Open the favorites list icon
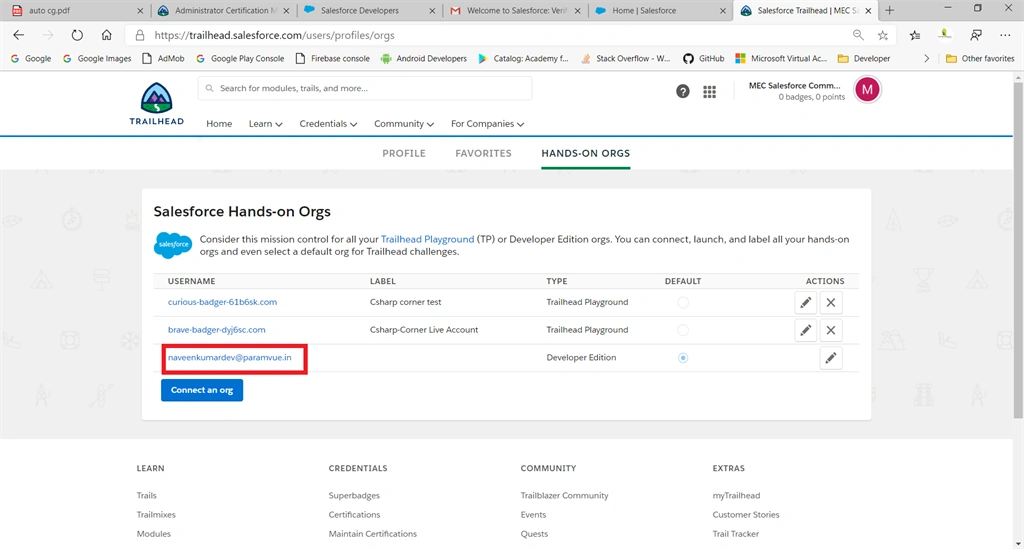 [915, 35]
